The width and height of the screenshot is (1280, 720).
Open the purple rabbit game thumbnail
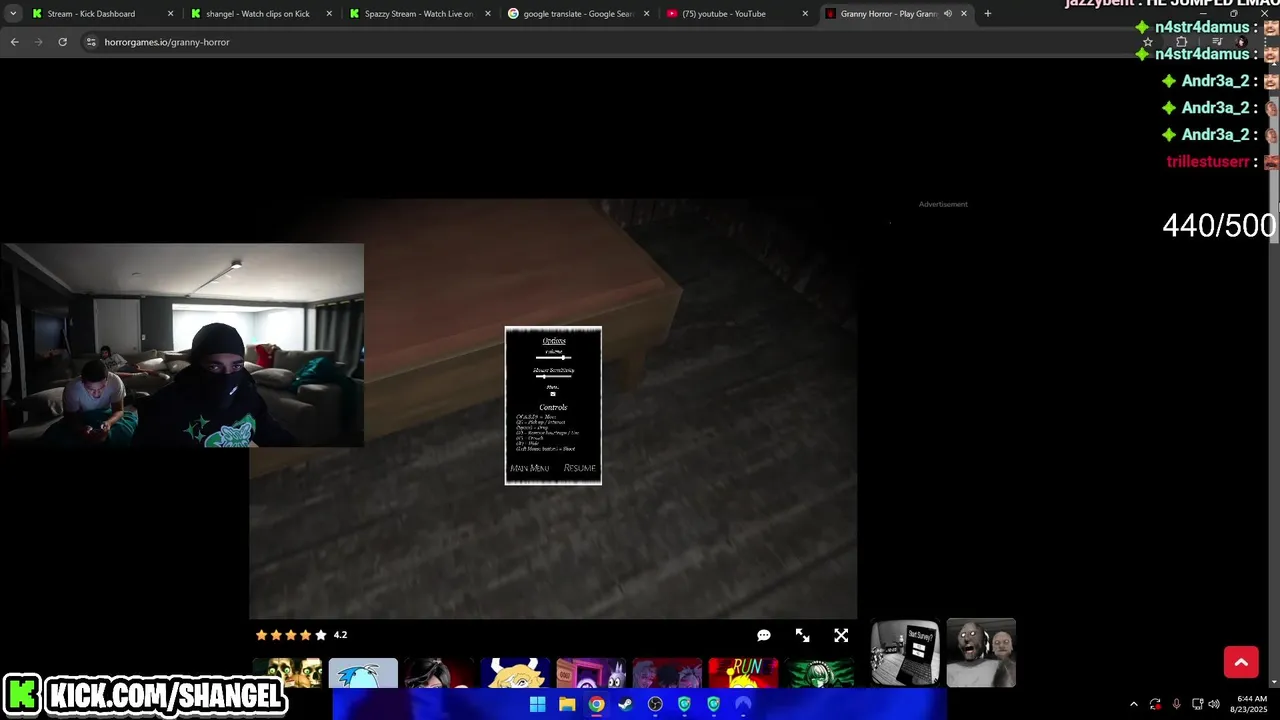(x=591, y=673)
